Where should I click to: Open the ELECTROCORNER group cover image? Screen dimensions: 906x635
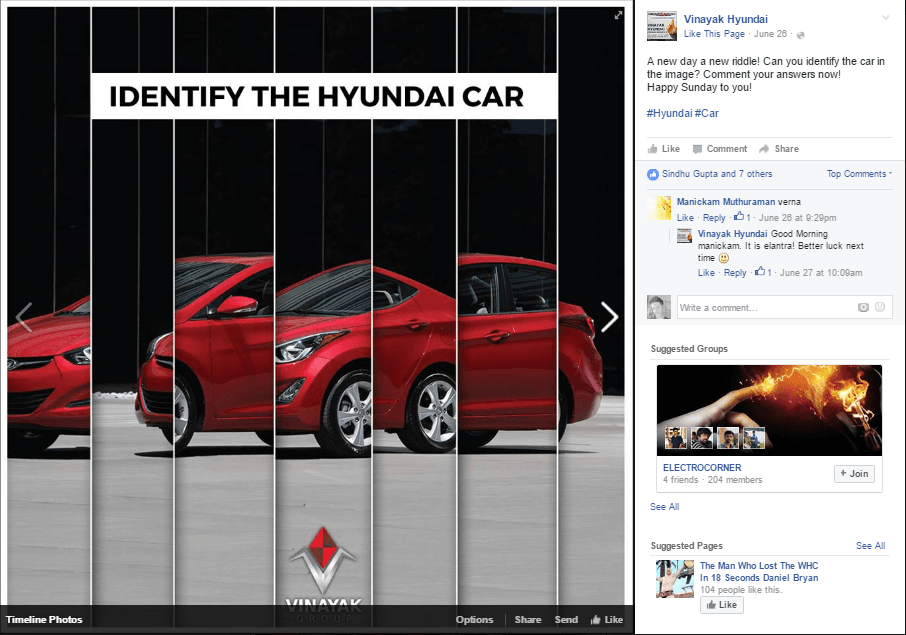coord(769,411)
